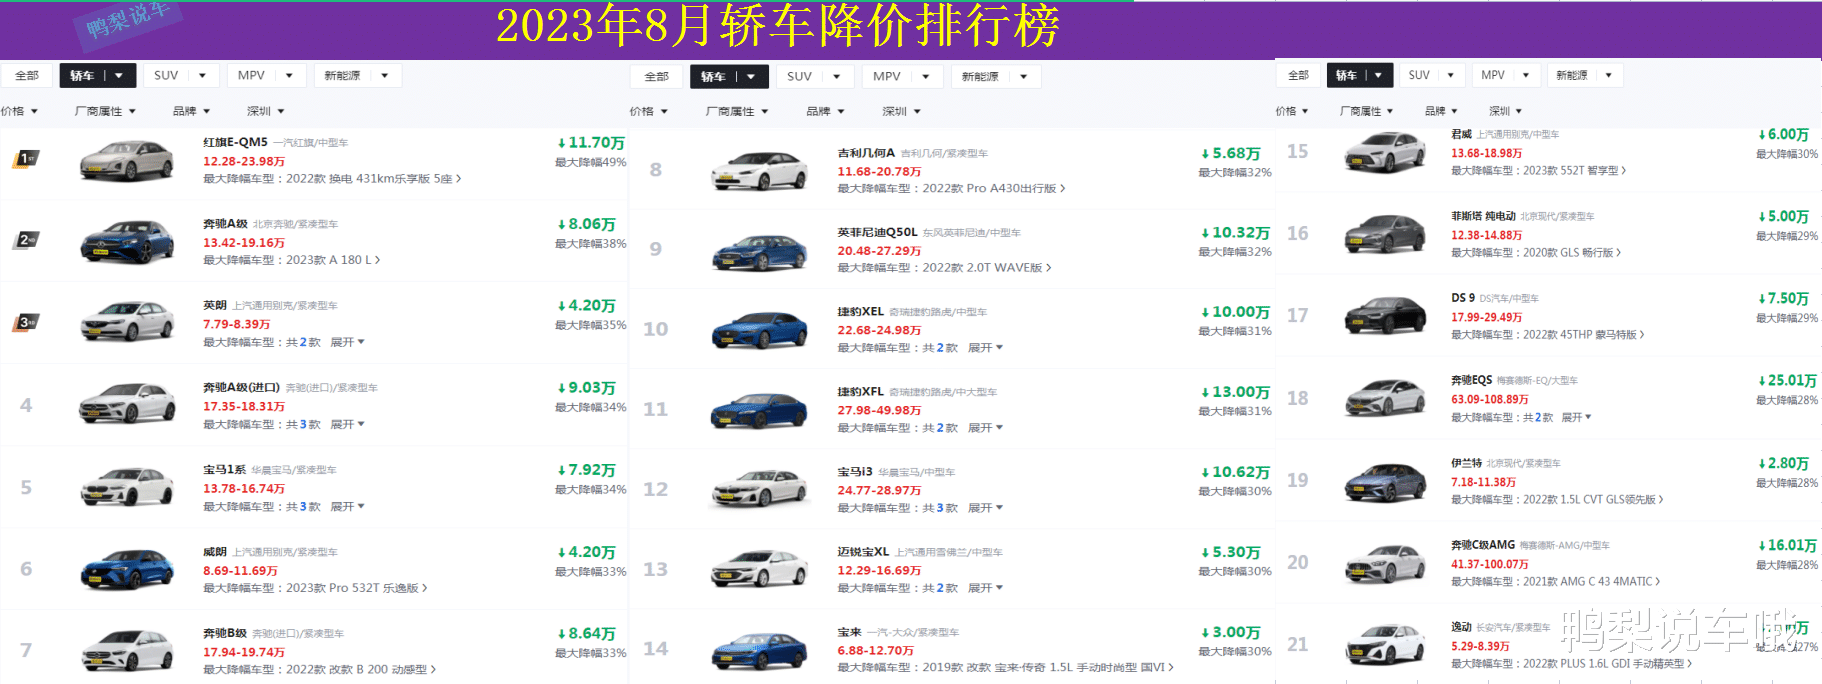This screenshot has width=1822, height=684.
Task: Expand the 品牌 filter in the left panel
Action: click(x=191, y=111)
